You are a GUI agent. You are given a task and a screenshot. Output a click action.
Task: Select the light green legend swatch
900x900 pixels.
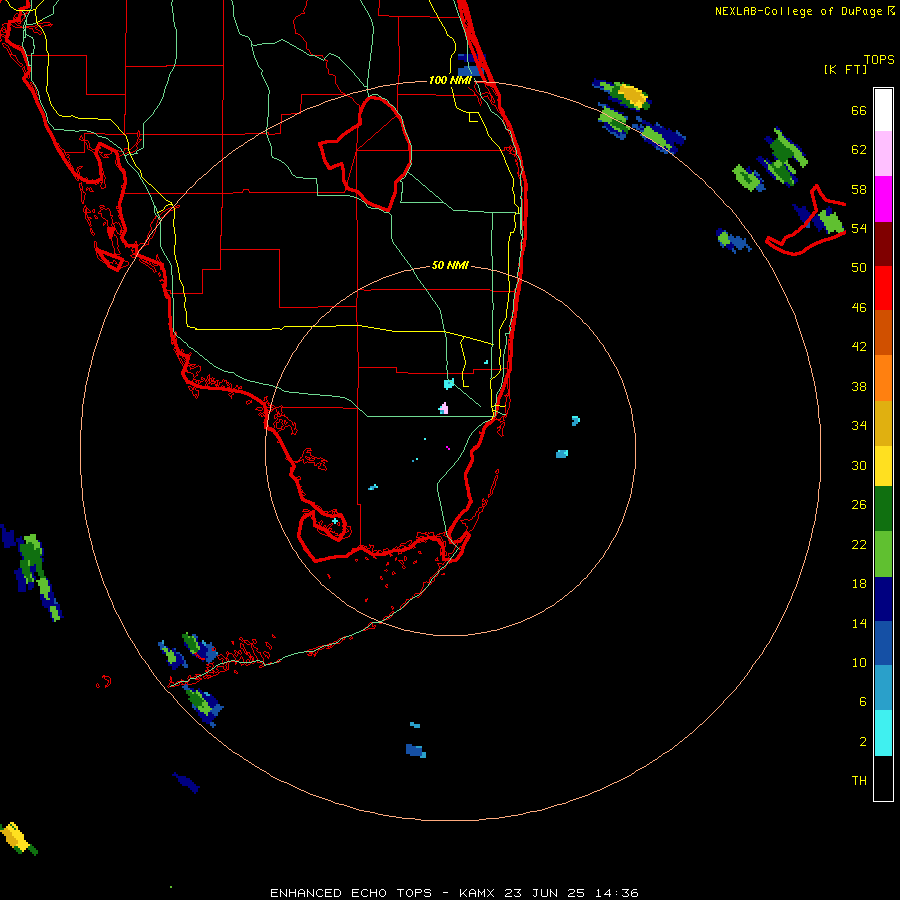click(x=883, y=554)
